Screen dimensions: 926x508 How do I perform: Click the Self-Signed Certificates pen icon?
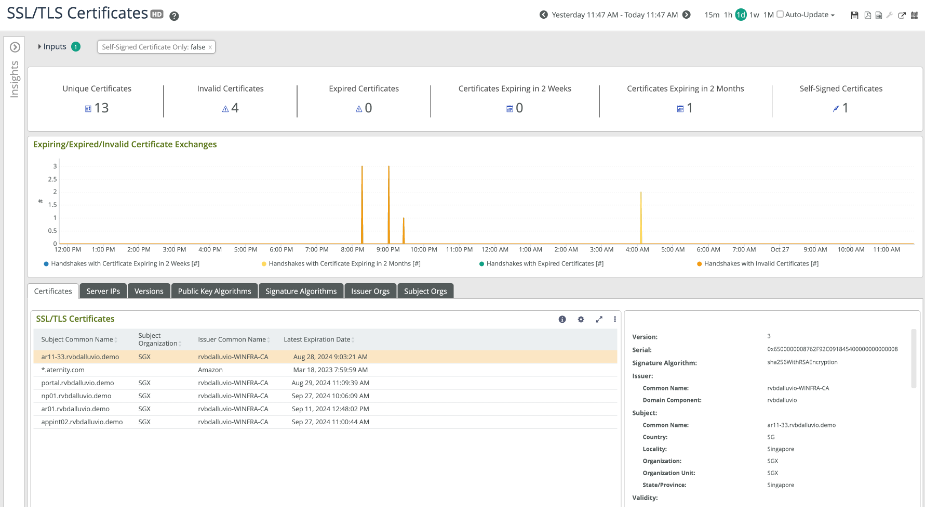836,109
